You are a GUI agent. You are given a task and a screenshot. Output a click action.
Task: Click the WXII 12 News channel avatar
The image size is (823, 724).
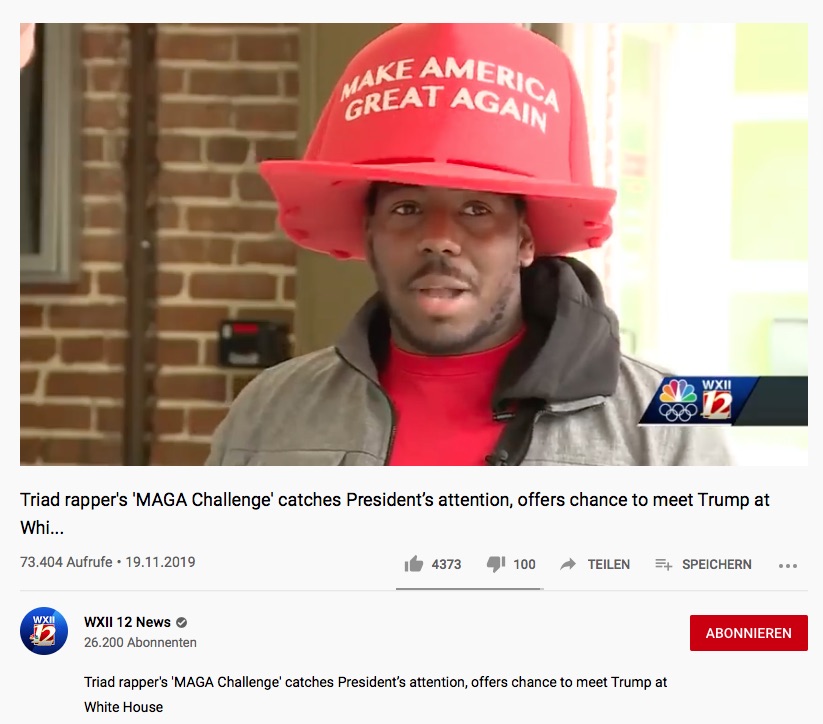44,631
